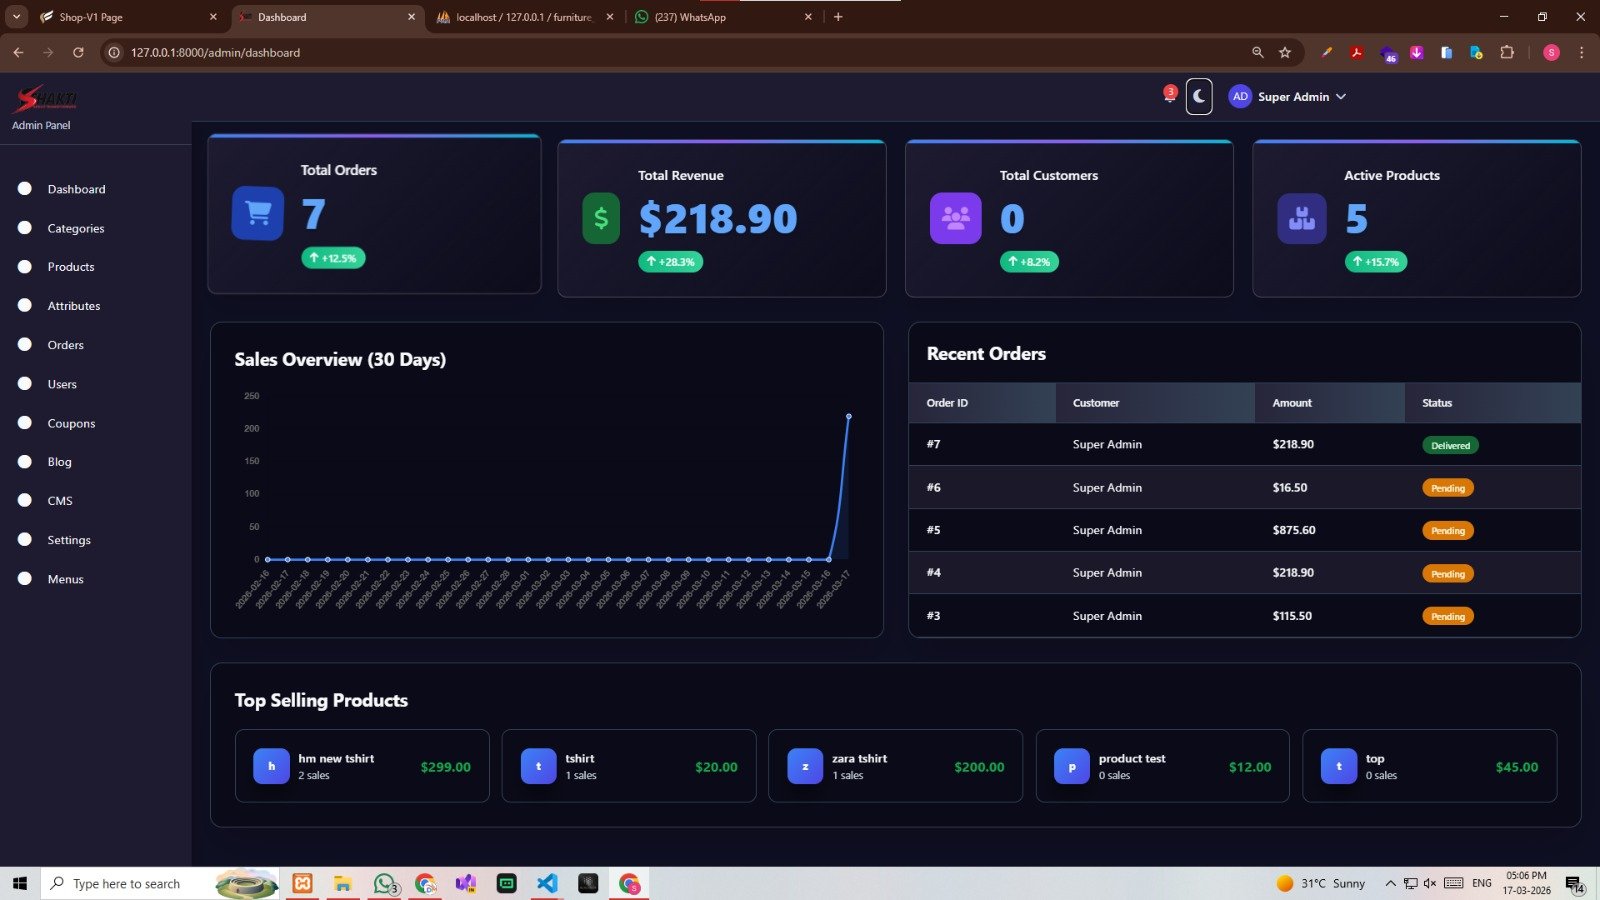Click the Total Orders shopping cart icon
Screen dimensions: 1600x900
[x=258, y=213]
